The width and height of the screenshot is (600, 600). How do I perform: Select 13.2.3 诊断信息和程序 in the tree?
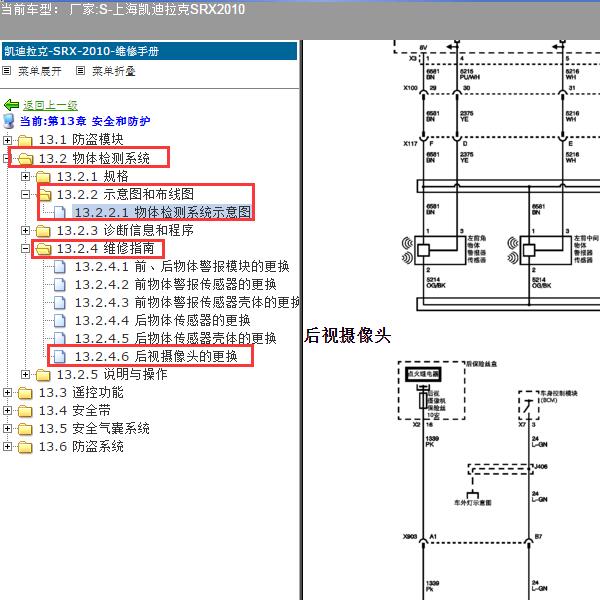pos(125,230)
